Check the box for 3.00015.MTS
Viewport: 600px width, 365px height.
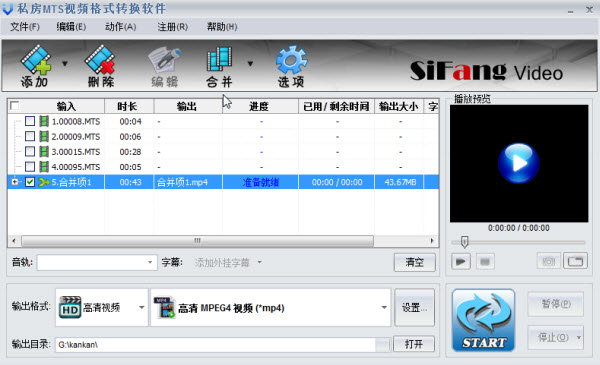point(30,152)
